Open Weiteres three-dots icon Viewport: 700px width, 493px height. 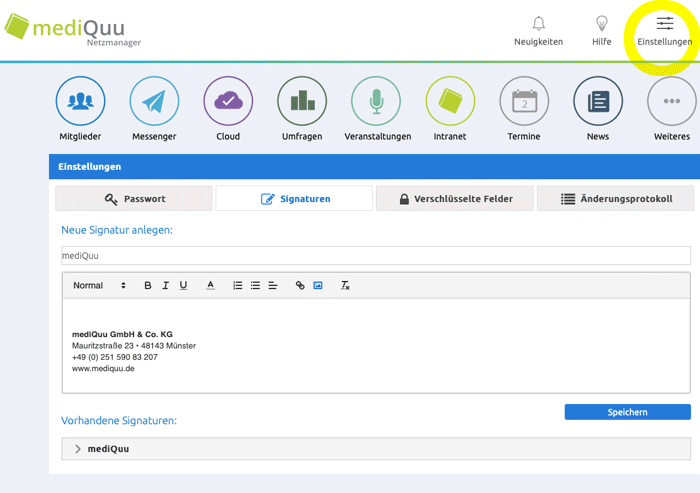pos(672,101)
